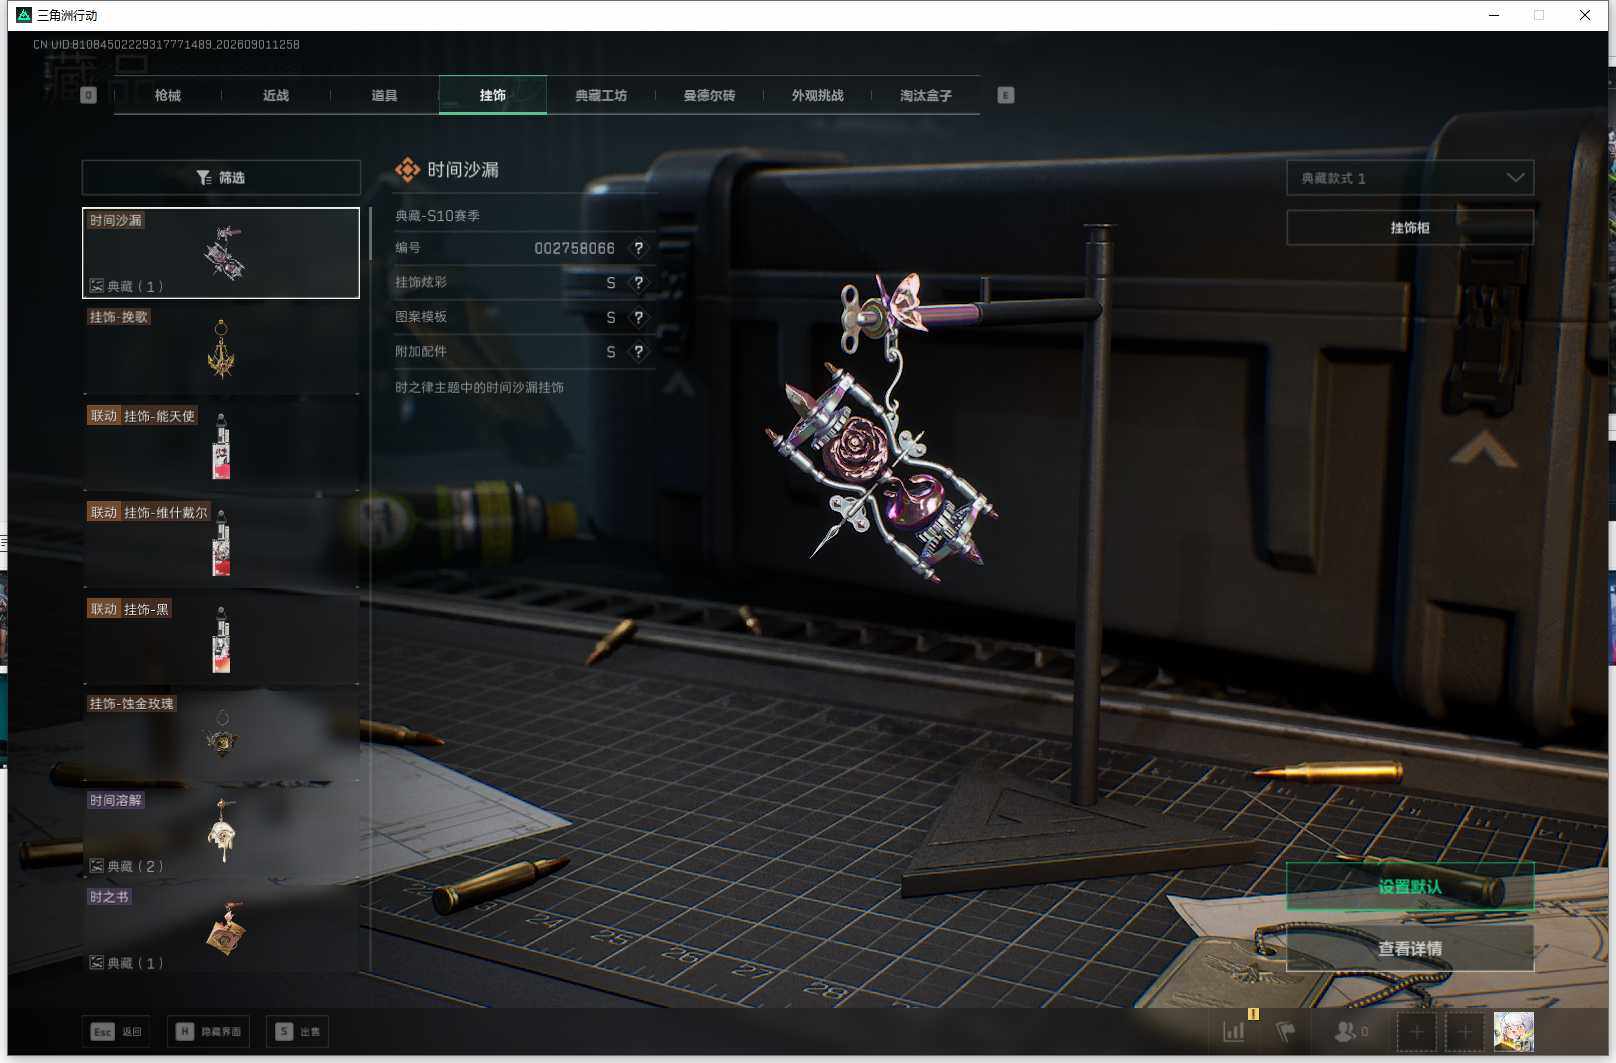Image resolution: width=1616 pixels, height=1063 pixels.
Task: Show help for 附加配件 rating
Action: [x=639, y=352]
